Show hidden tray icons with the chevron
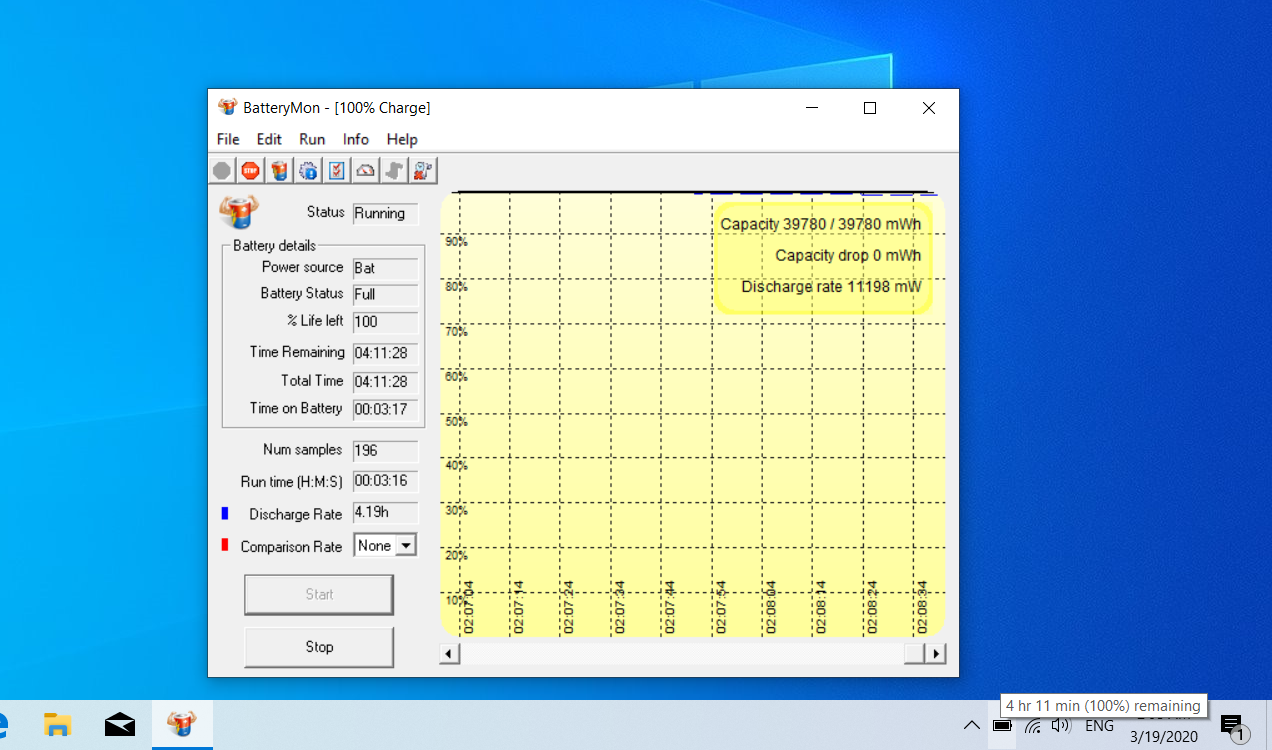Image resolution: width=1272 pixels, height=750 pixels. point(971,726)
